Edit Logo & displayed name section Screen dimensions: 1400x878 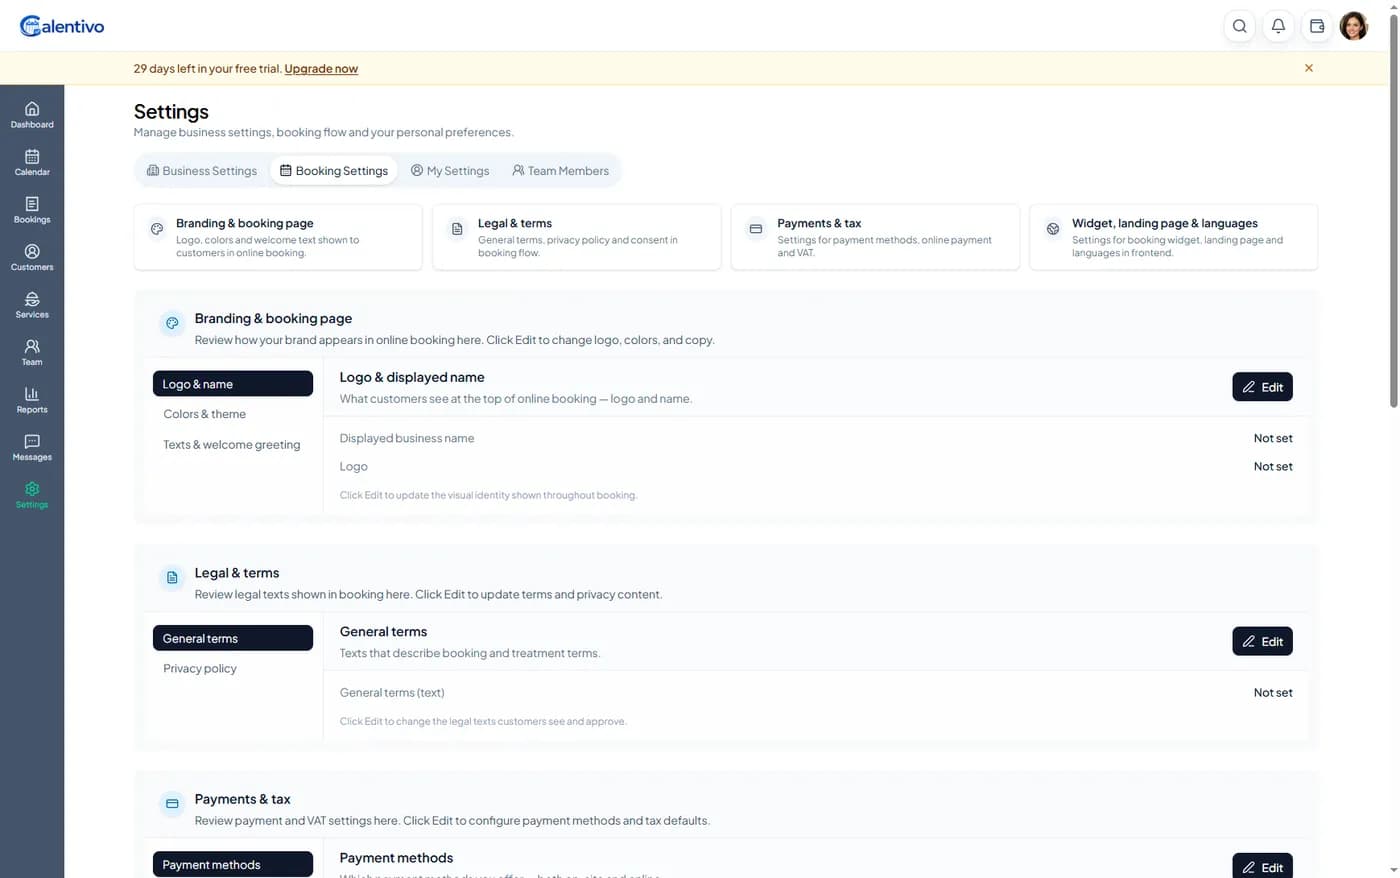click(1262, 387)
